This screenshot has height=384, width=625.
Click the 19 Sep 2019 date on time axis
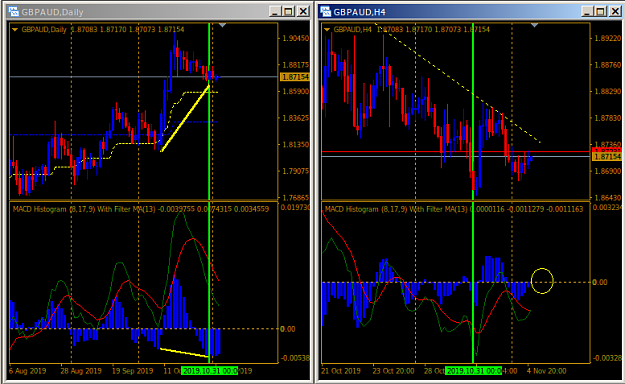coord(132,371)
